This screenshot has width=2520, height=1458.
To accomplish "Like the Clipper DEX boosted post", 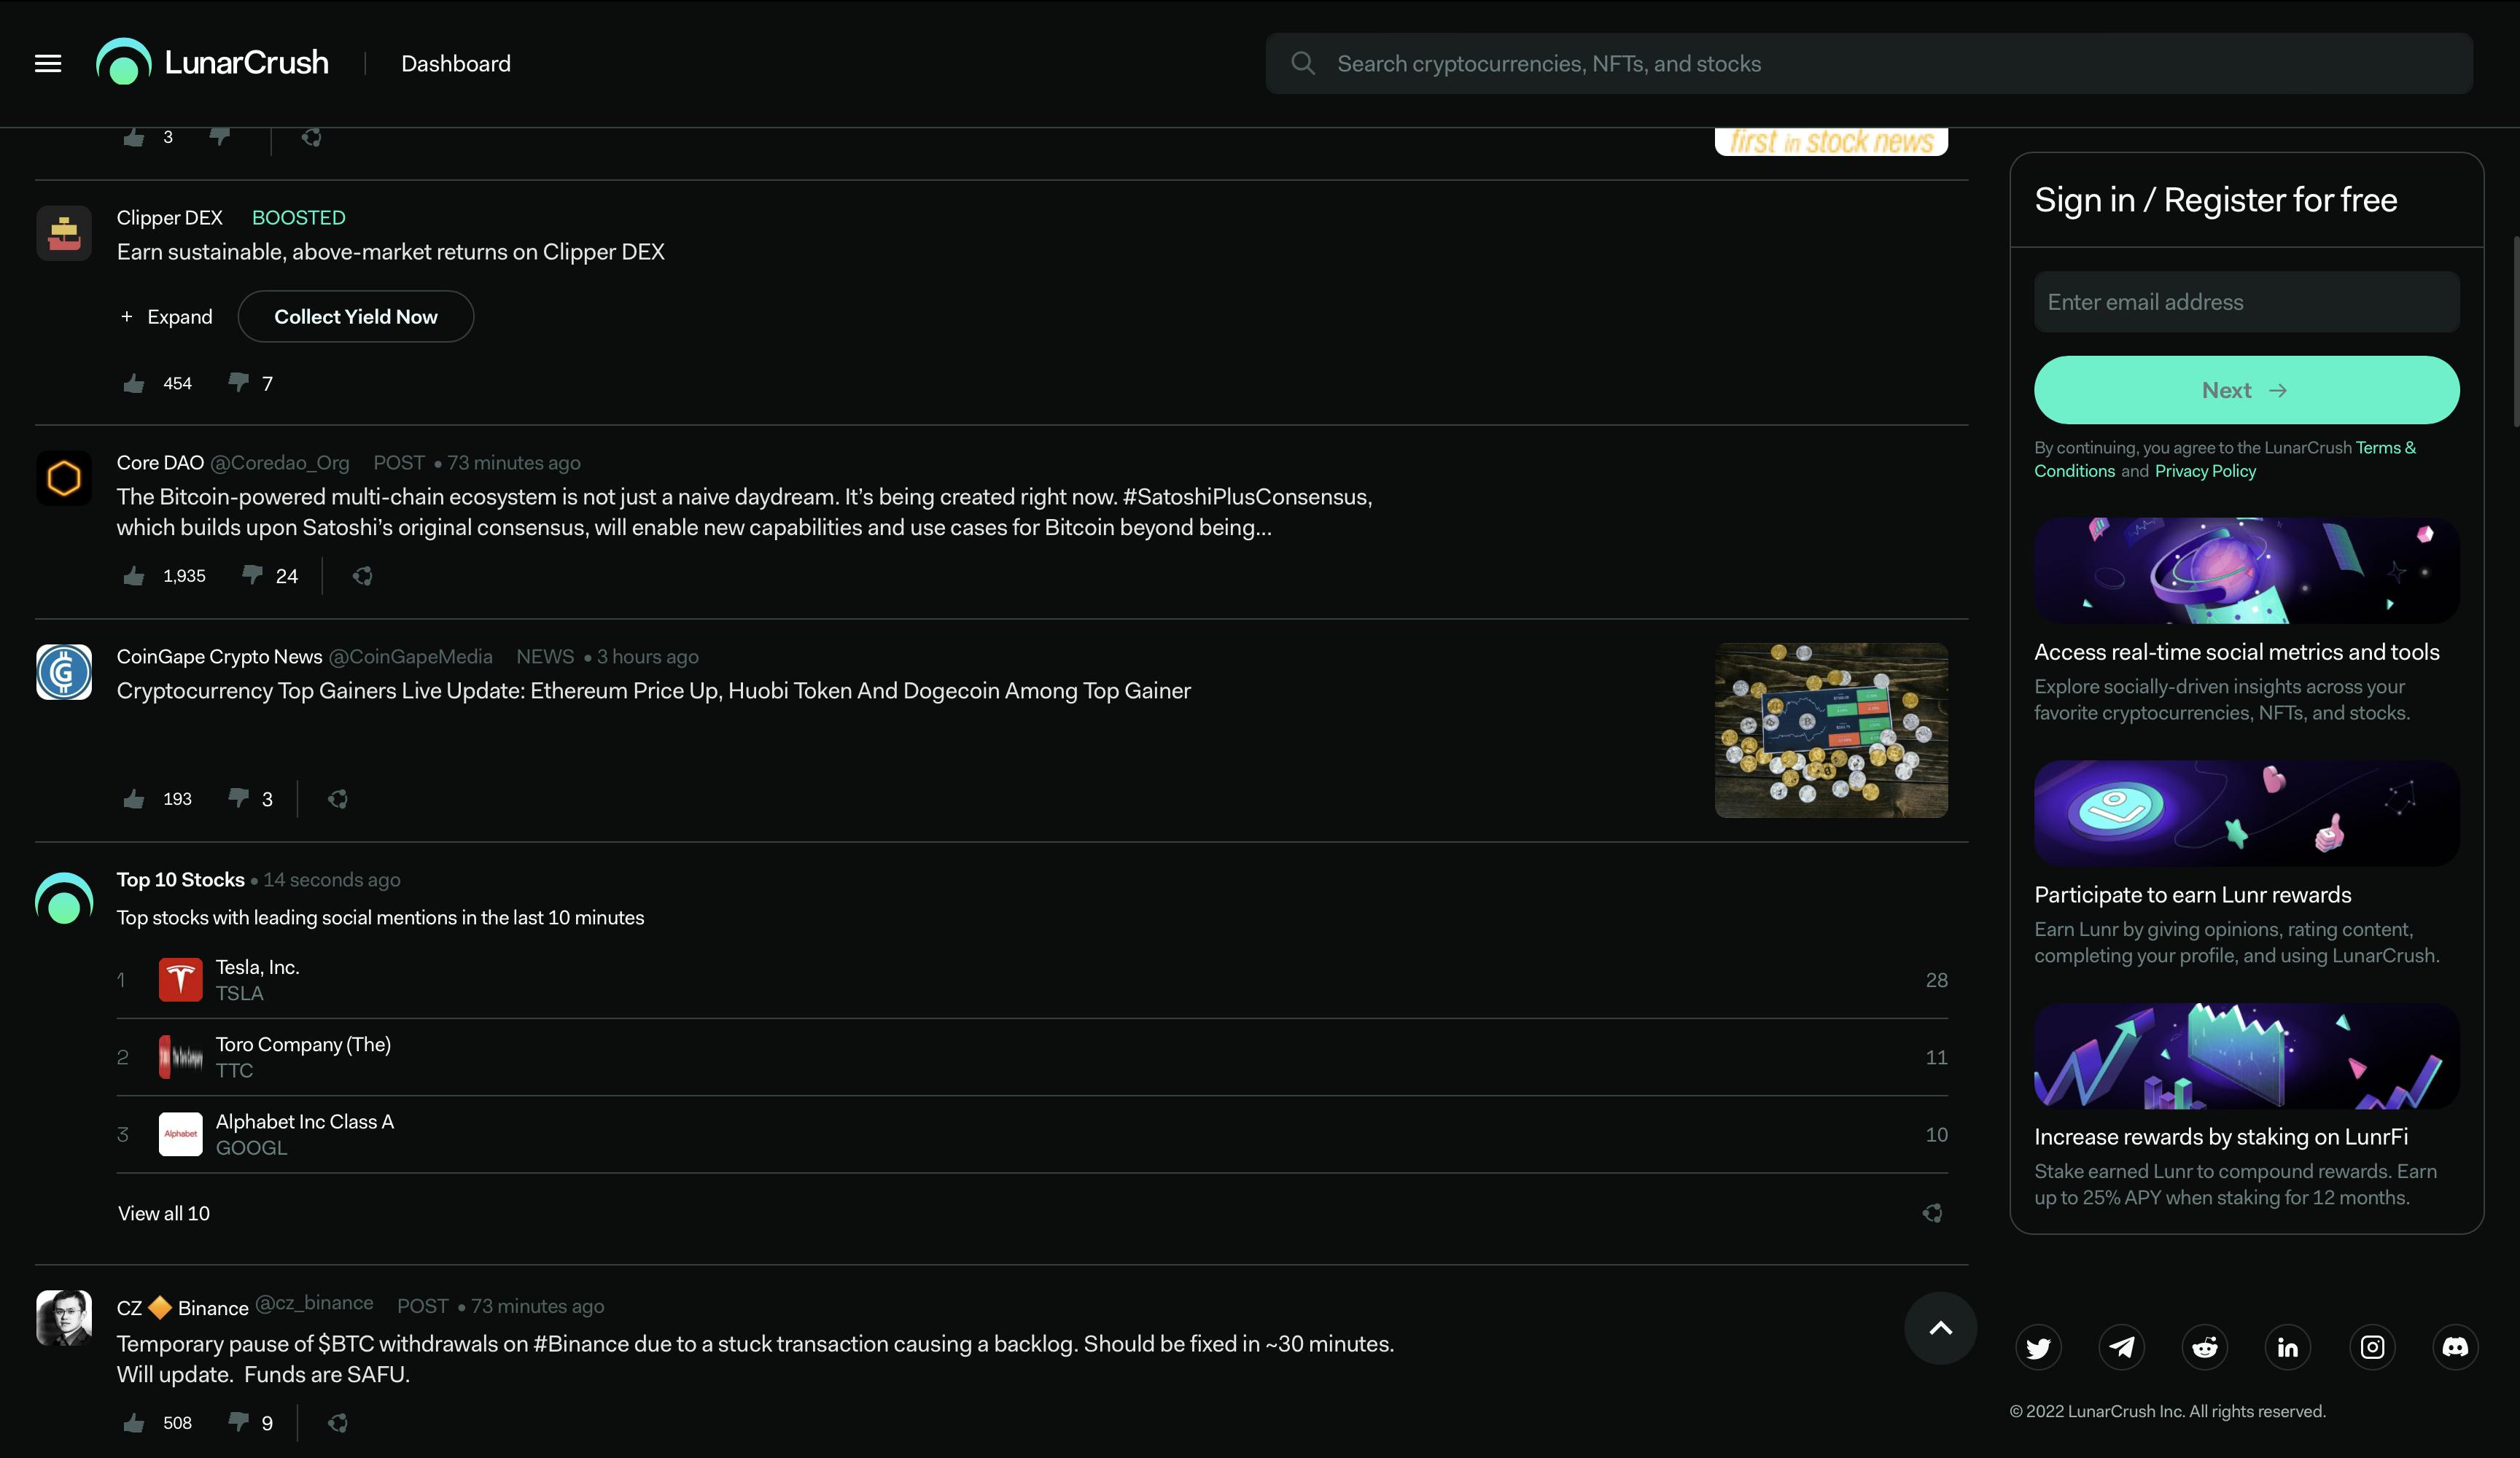I will coord(134,383).
